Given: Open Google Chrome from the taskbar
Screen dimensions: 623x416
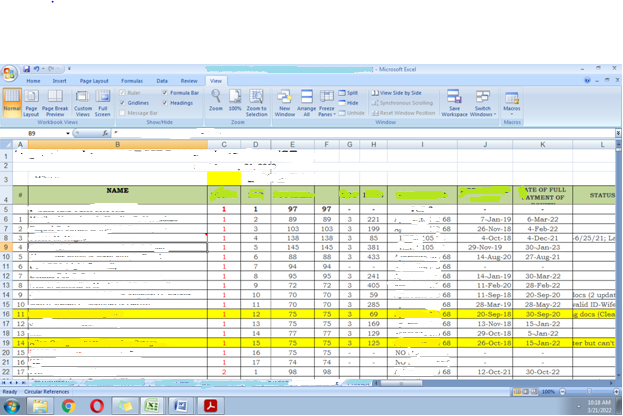Looking at the screenshot, I should tap(68, 406).
